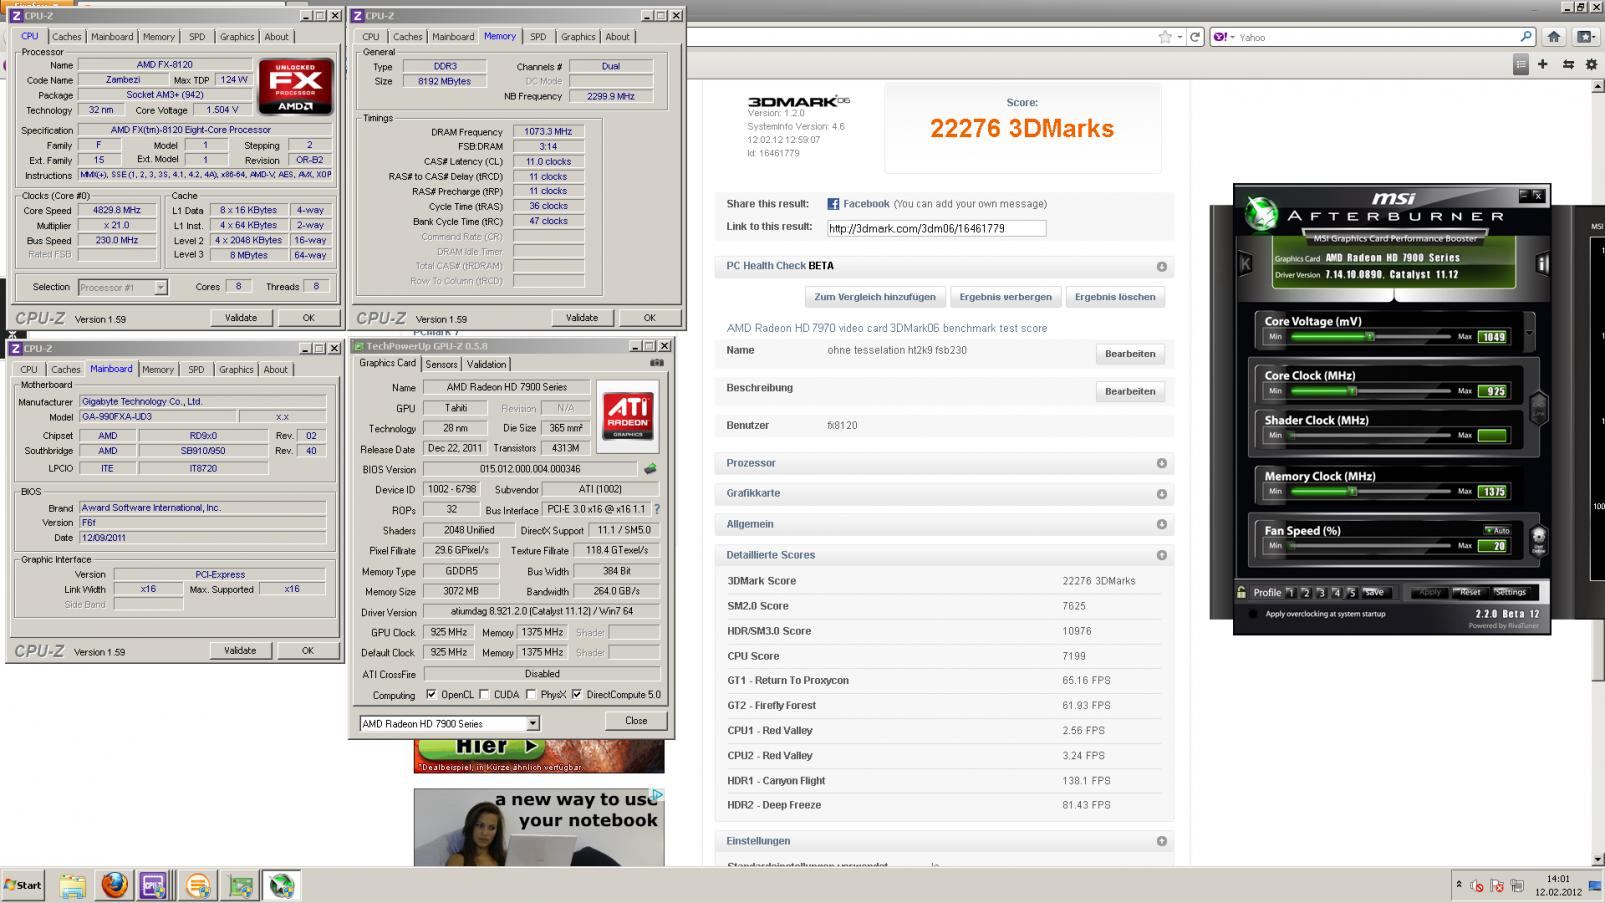Image resolution: width=1605 pixels, height=903 pixels.
Task: Click the Ergebnis löschen button
Action: coord(1115,297)
